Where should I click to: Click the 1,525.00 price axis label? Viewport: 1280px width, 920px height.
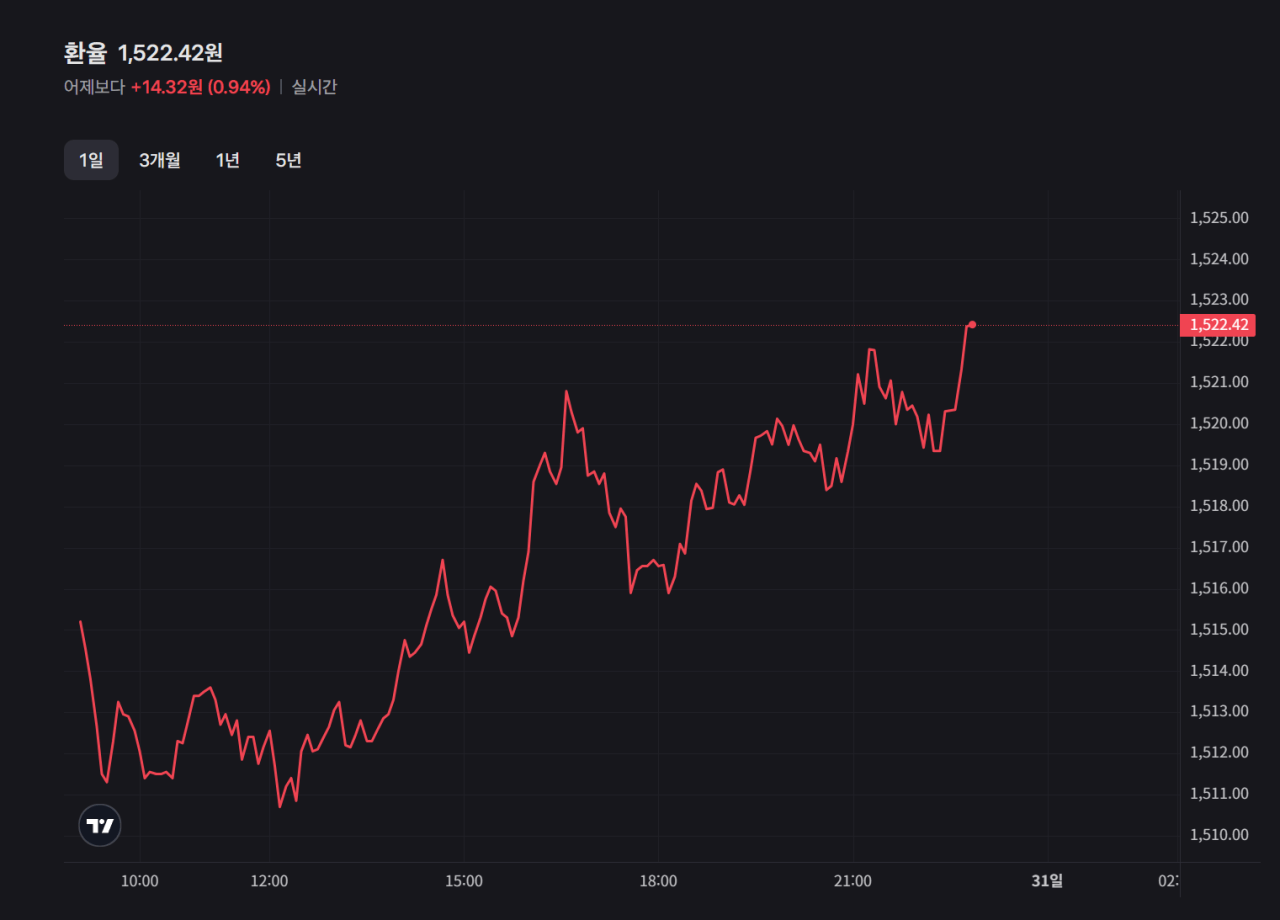[x=1219, y=218]
